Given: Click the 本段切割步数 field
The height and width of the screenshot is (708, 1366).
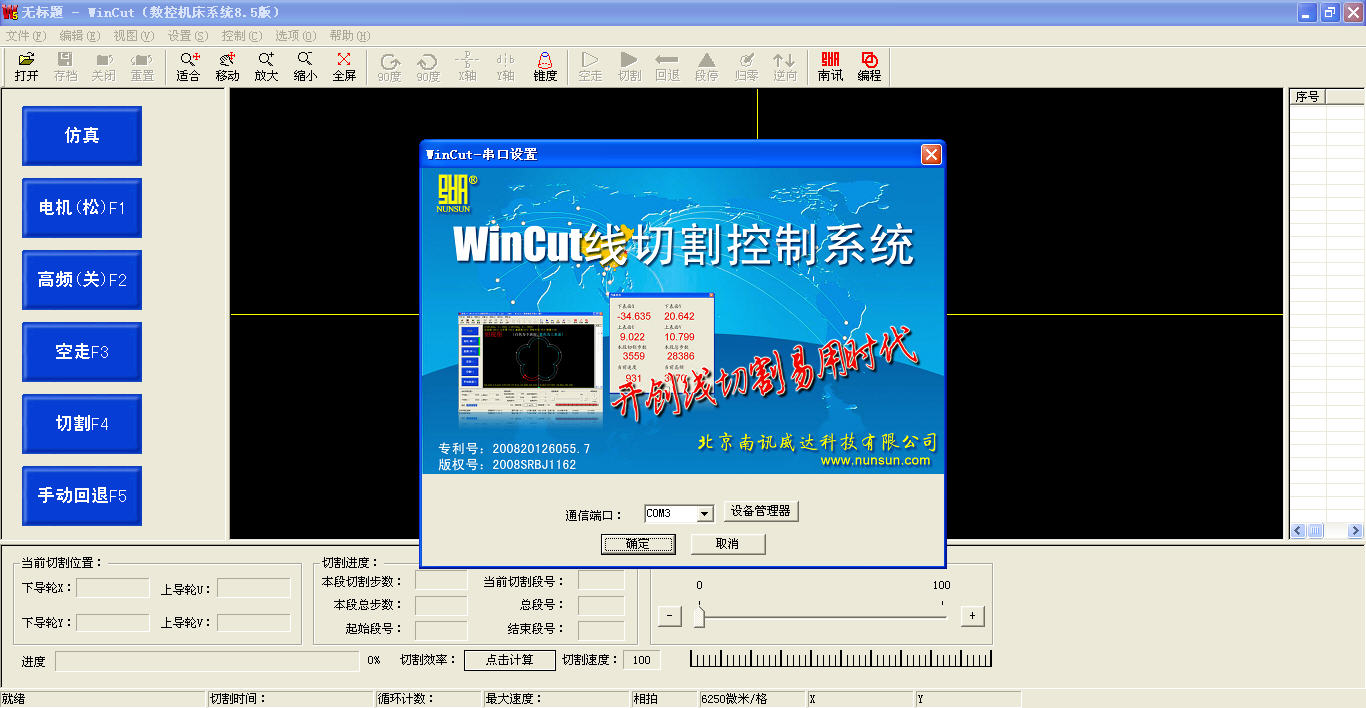Looking at the screenshot, I should pyautogui.click(x=441, y=581).
